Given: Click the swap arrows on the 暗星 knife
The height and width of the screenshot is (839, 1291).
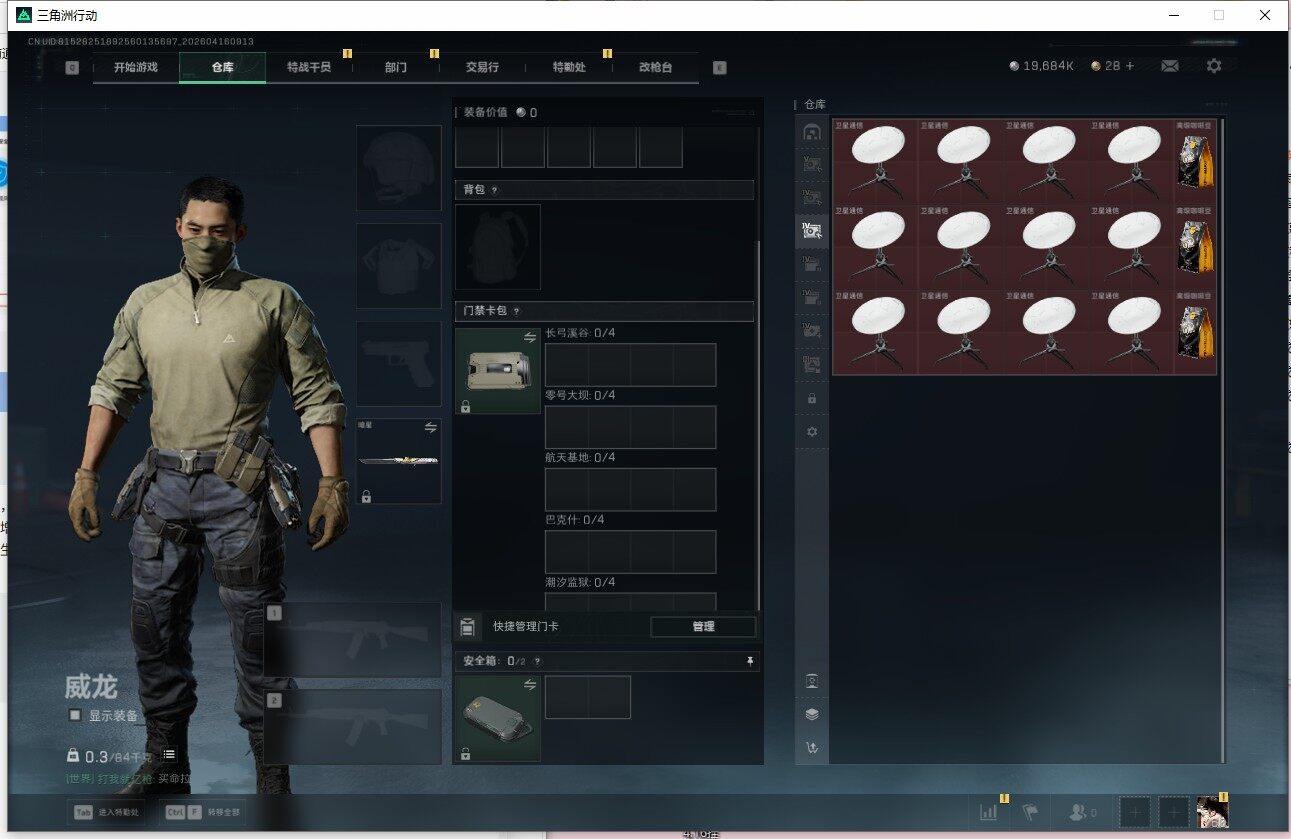Looking at the screenshot, I should pyautogui.click(x=431, y=427).
